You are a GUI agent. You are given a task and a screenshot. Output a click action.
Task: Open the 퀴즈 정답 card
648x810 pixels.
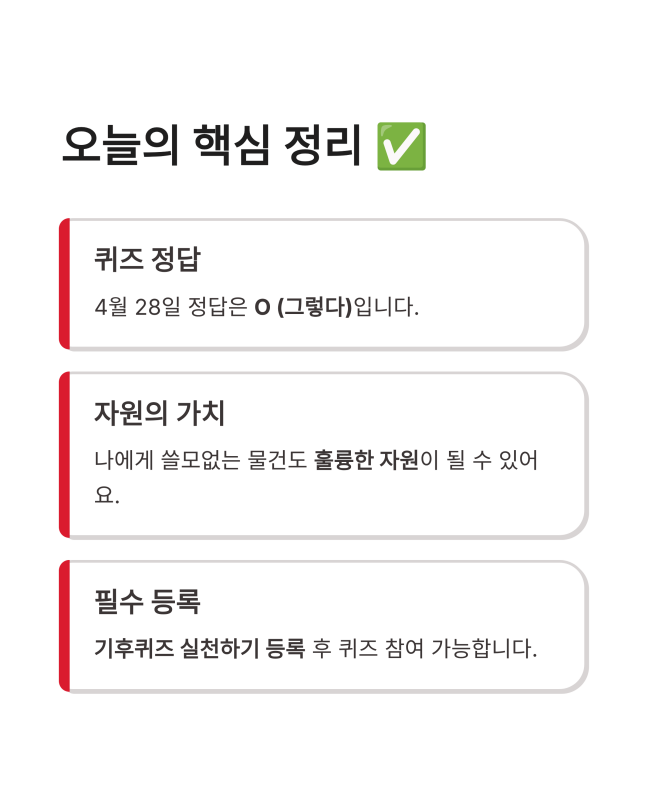click(x=323, y=284)
